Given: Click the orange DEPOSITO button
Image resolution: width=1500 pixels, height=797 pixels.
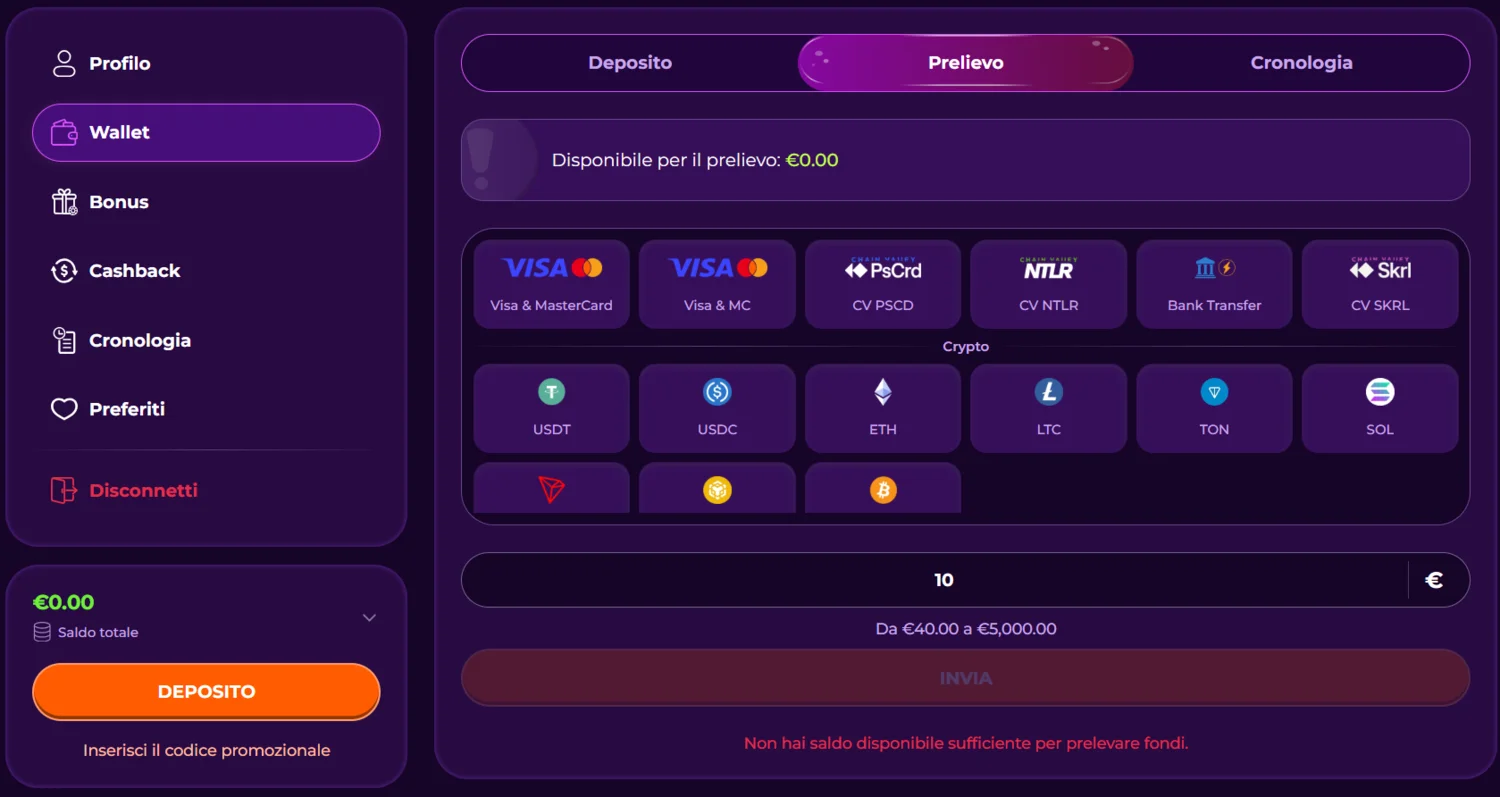Looking at the screenshot, I should [206, 691].
